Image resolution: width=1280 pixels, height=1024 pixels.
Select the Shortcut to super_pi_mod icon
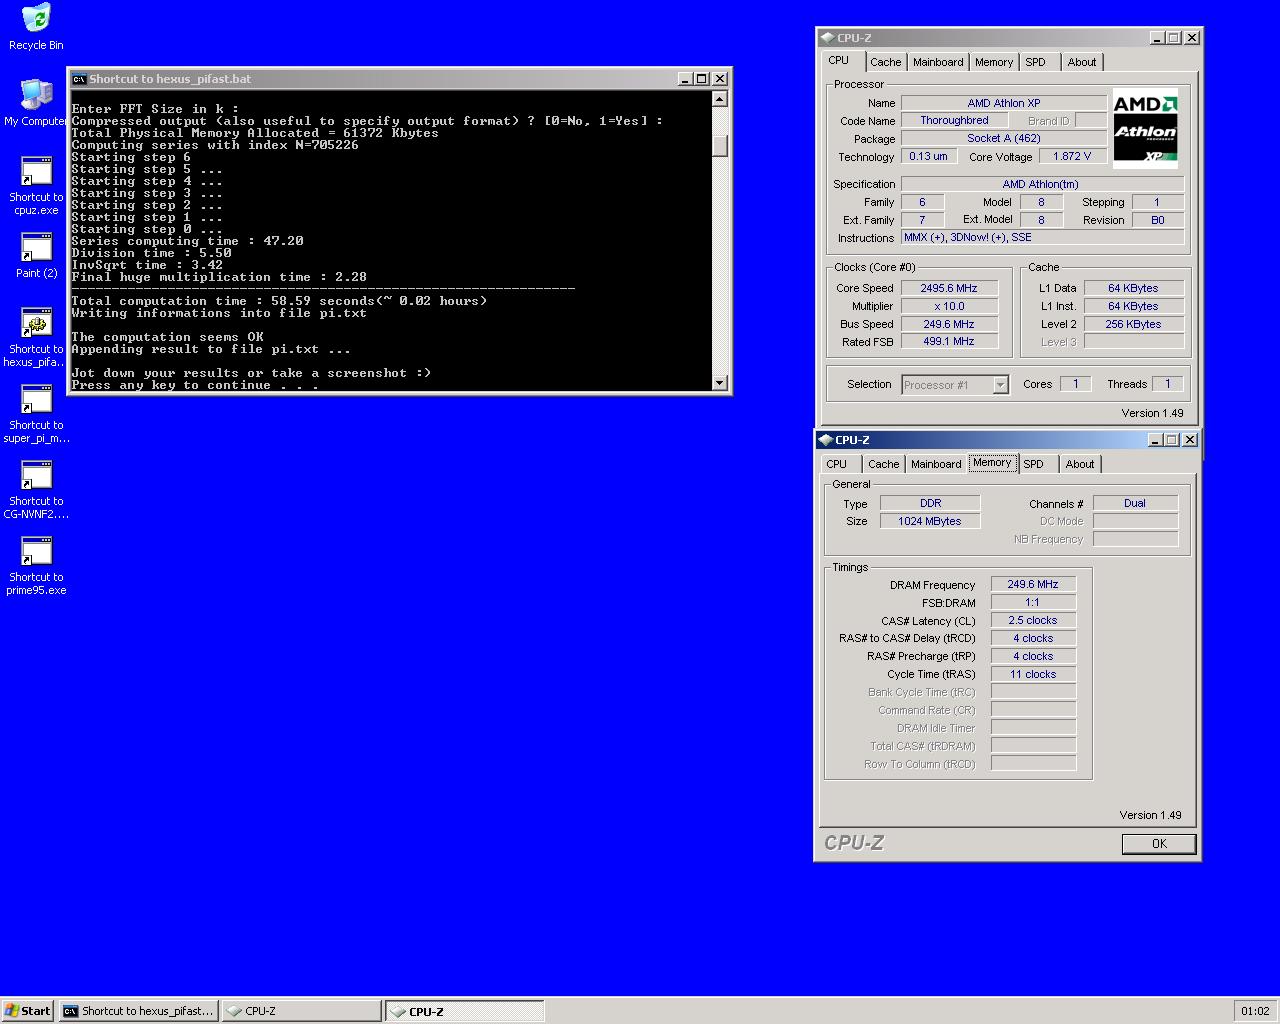pos(36,413)
